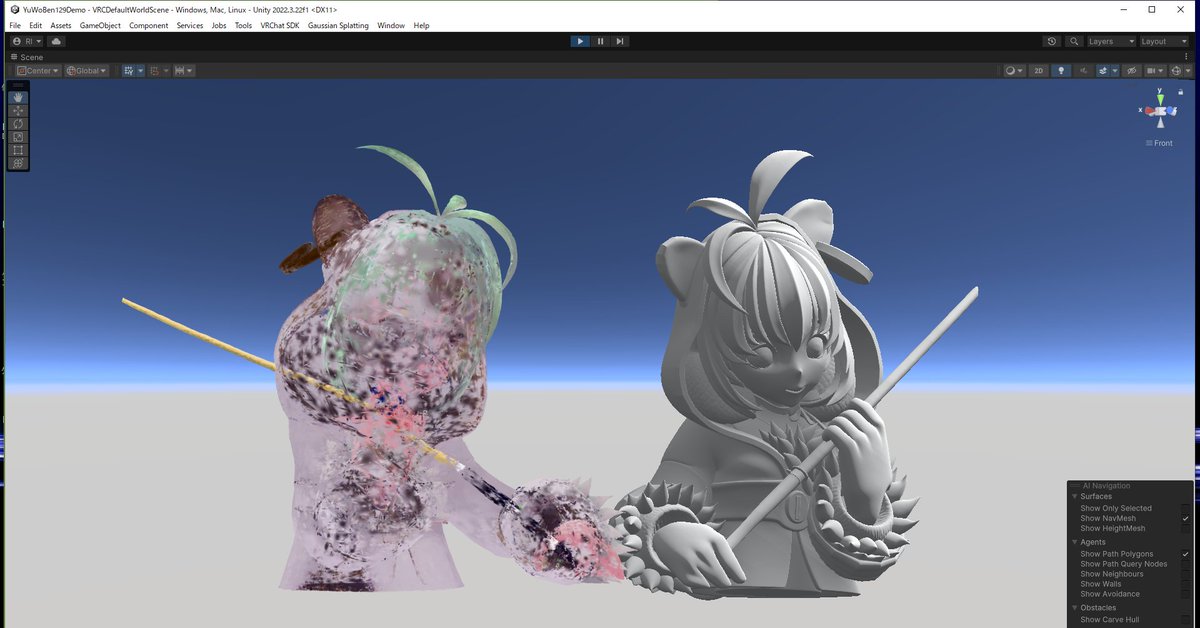Viewport: 1200px width, 628px height.
Task: Select the Move tool
Action: pyautogui.click(x=18, y=111)
